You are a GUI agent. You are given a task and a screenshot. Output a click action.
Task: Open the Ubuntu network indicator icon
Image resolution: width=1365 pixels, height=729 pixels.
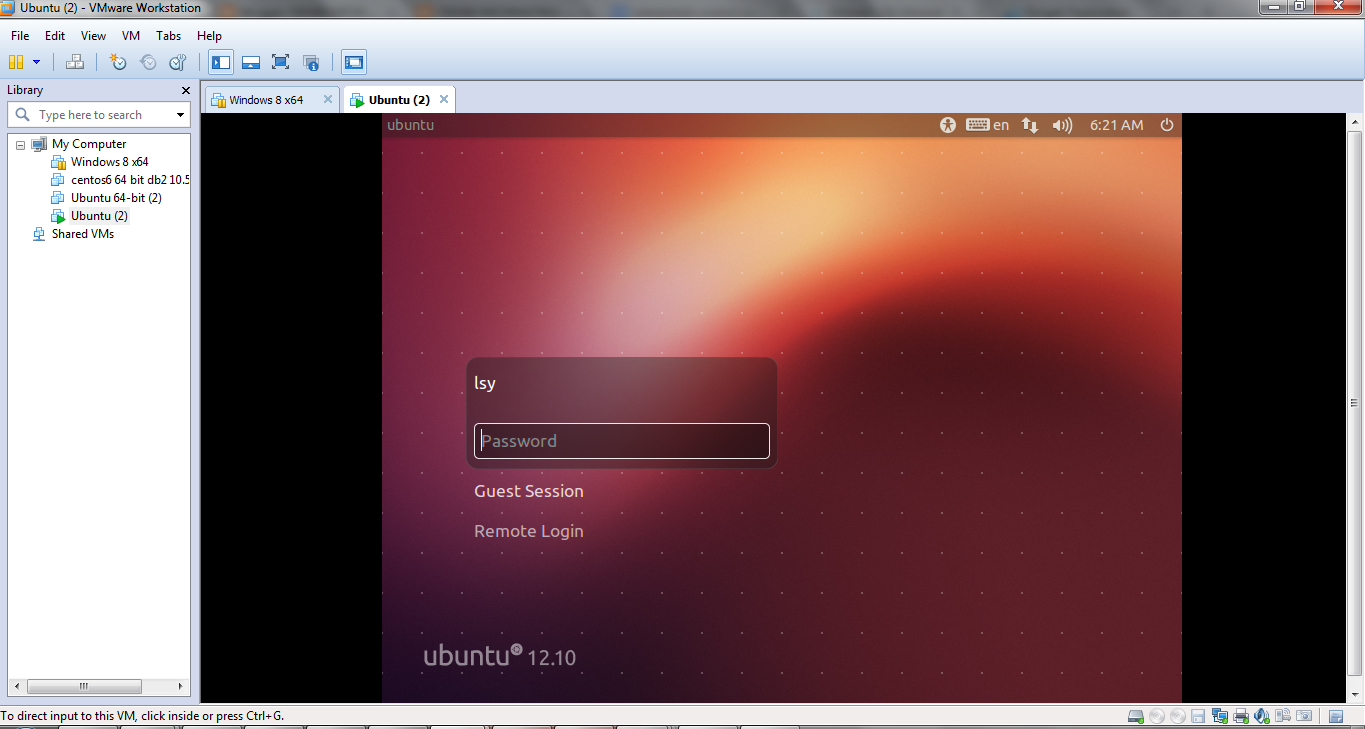coord(1030,125)
